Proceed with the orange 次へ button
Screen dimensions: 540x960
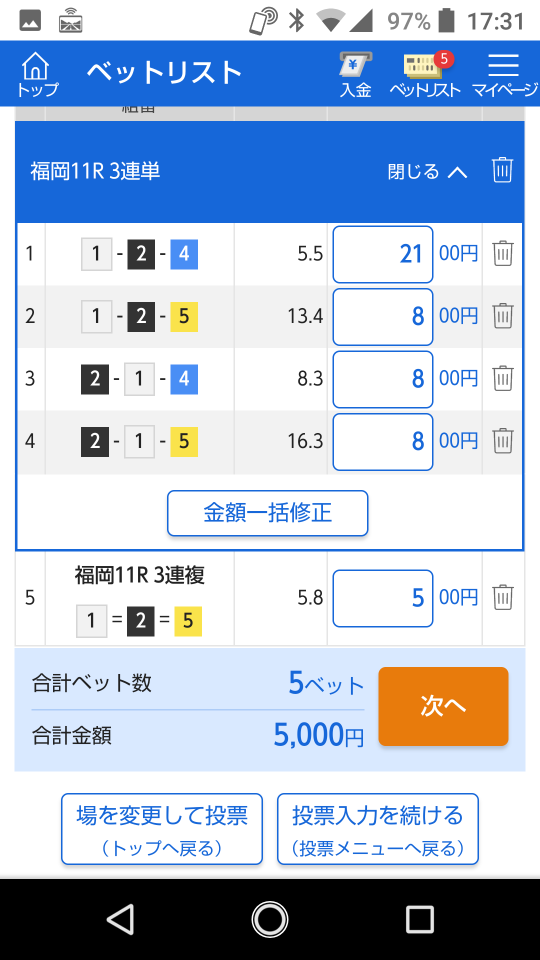pyautogui.click(x=443, y=707)
